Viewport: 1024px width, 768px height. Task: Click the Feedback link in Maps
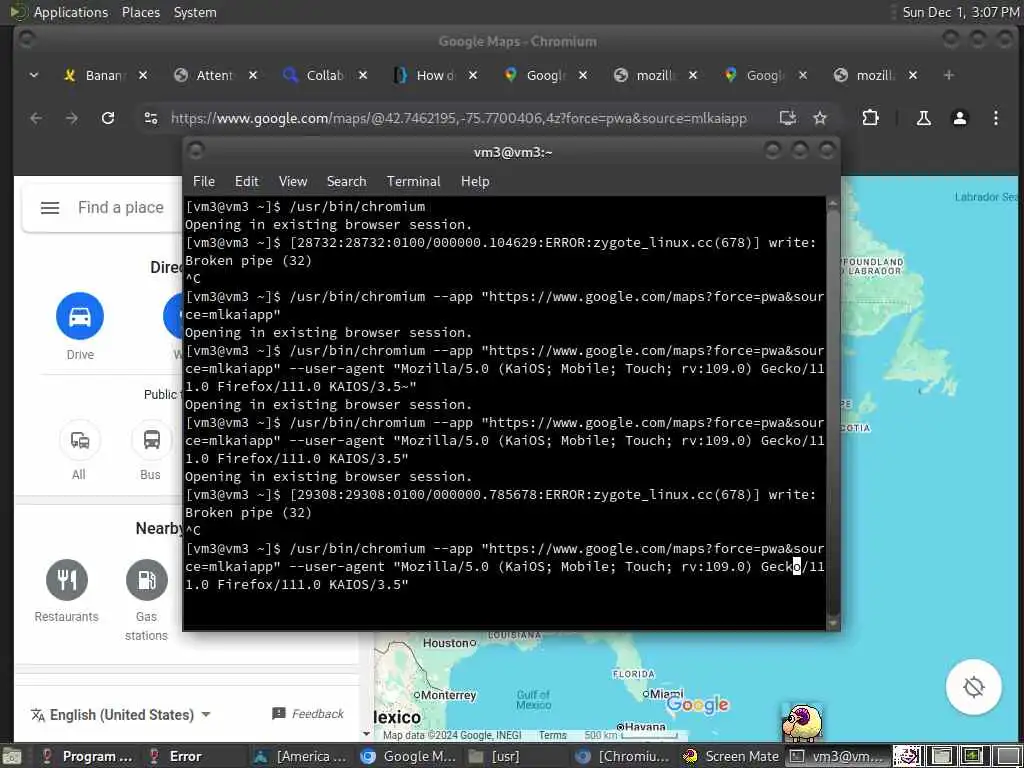click(x=308, y=714)
